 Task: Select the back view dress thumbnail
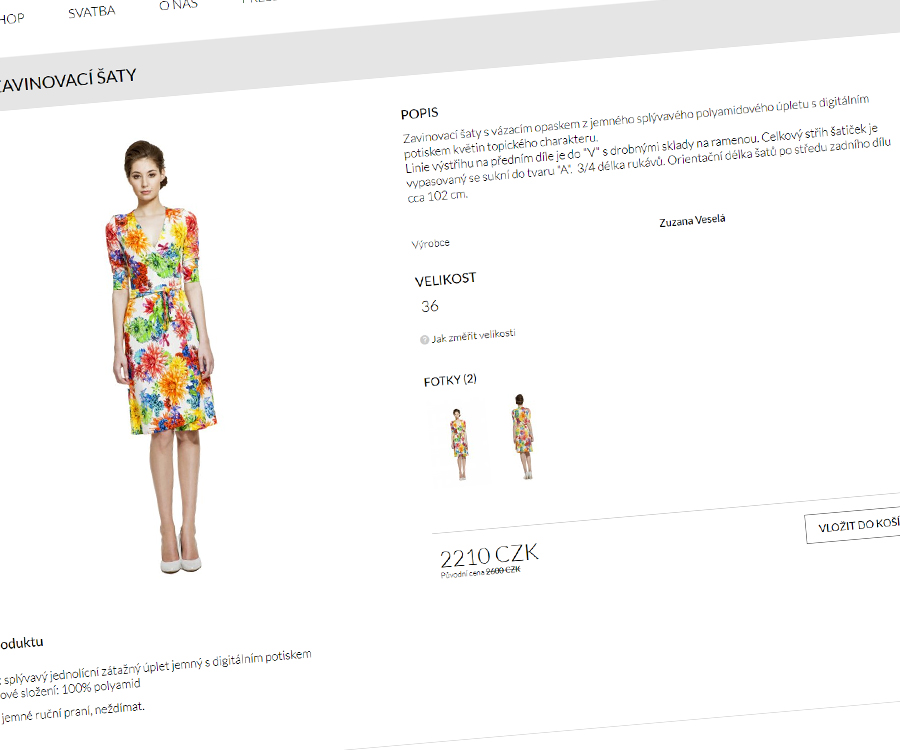click(x=522, y=436)
